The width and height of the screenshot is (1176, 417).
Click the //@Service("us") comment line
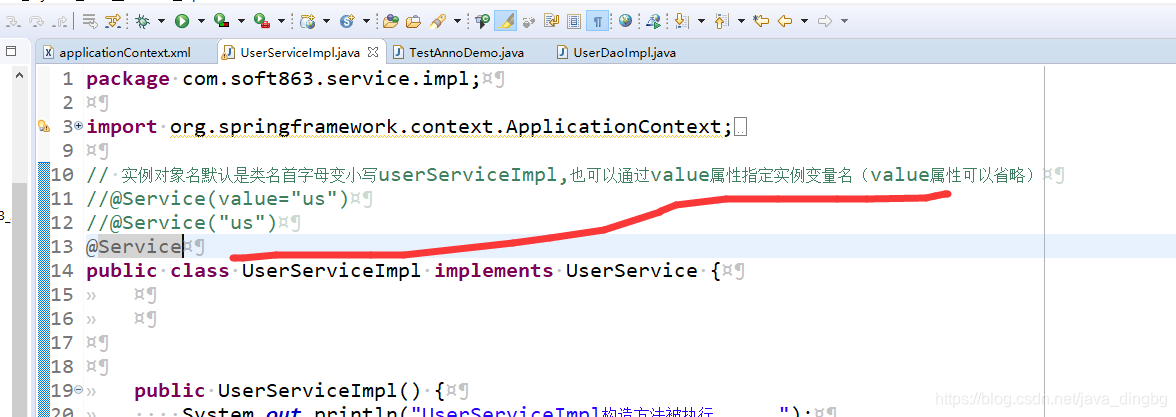(182, 223)
